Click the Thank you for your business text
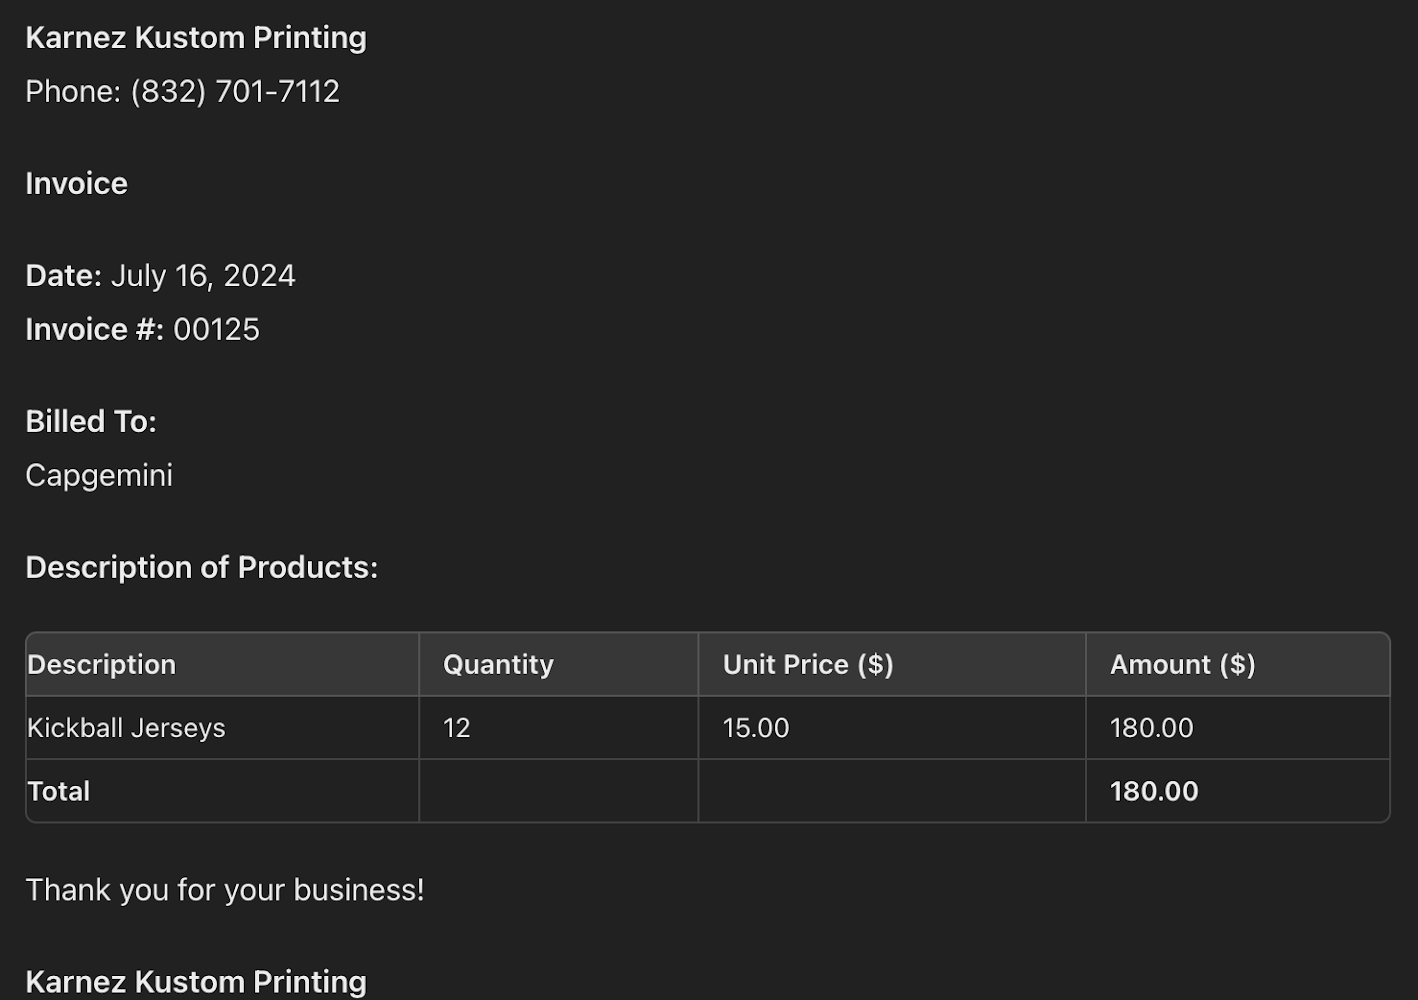Image resolution: width=1418 pixels, height=1000 pixels. (225, 890)
